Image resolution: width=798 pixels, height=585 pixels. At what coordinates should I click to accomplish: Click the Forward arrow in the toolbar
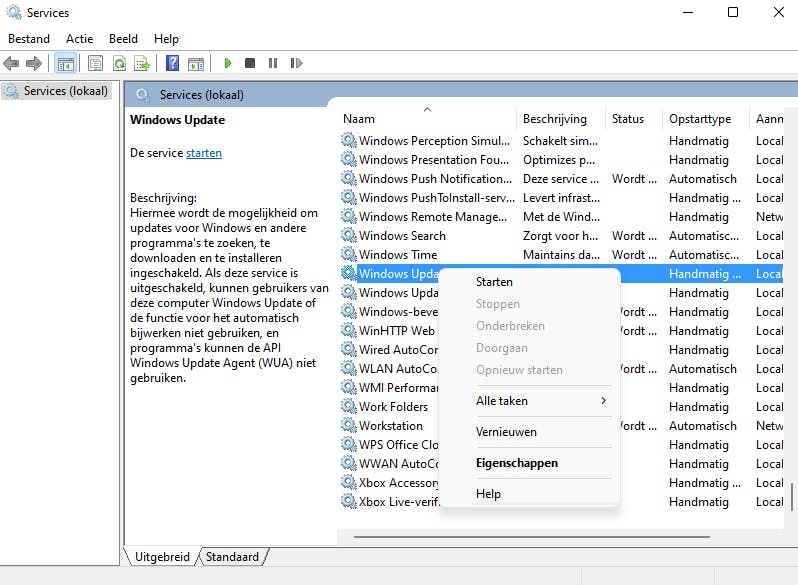pyautogui.click(x=34, y=63)
